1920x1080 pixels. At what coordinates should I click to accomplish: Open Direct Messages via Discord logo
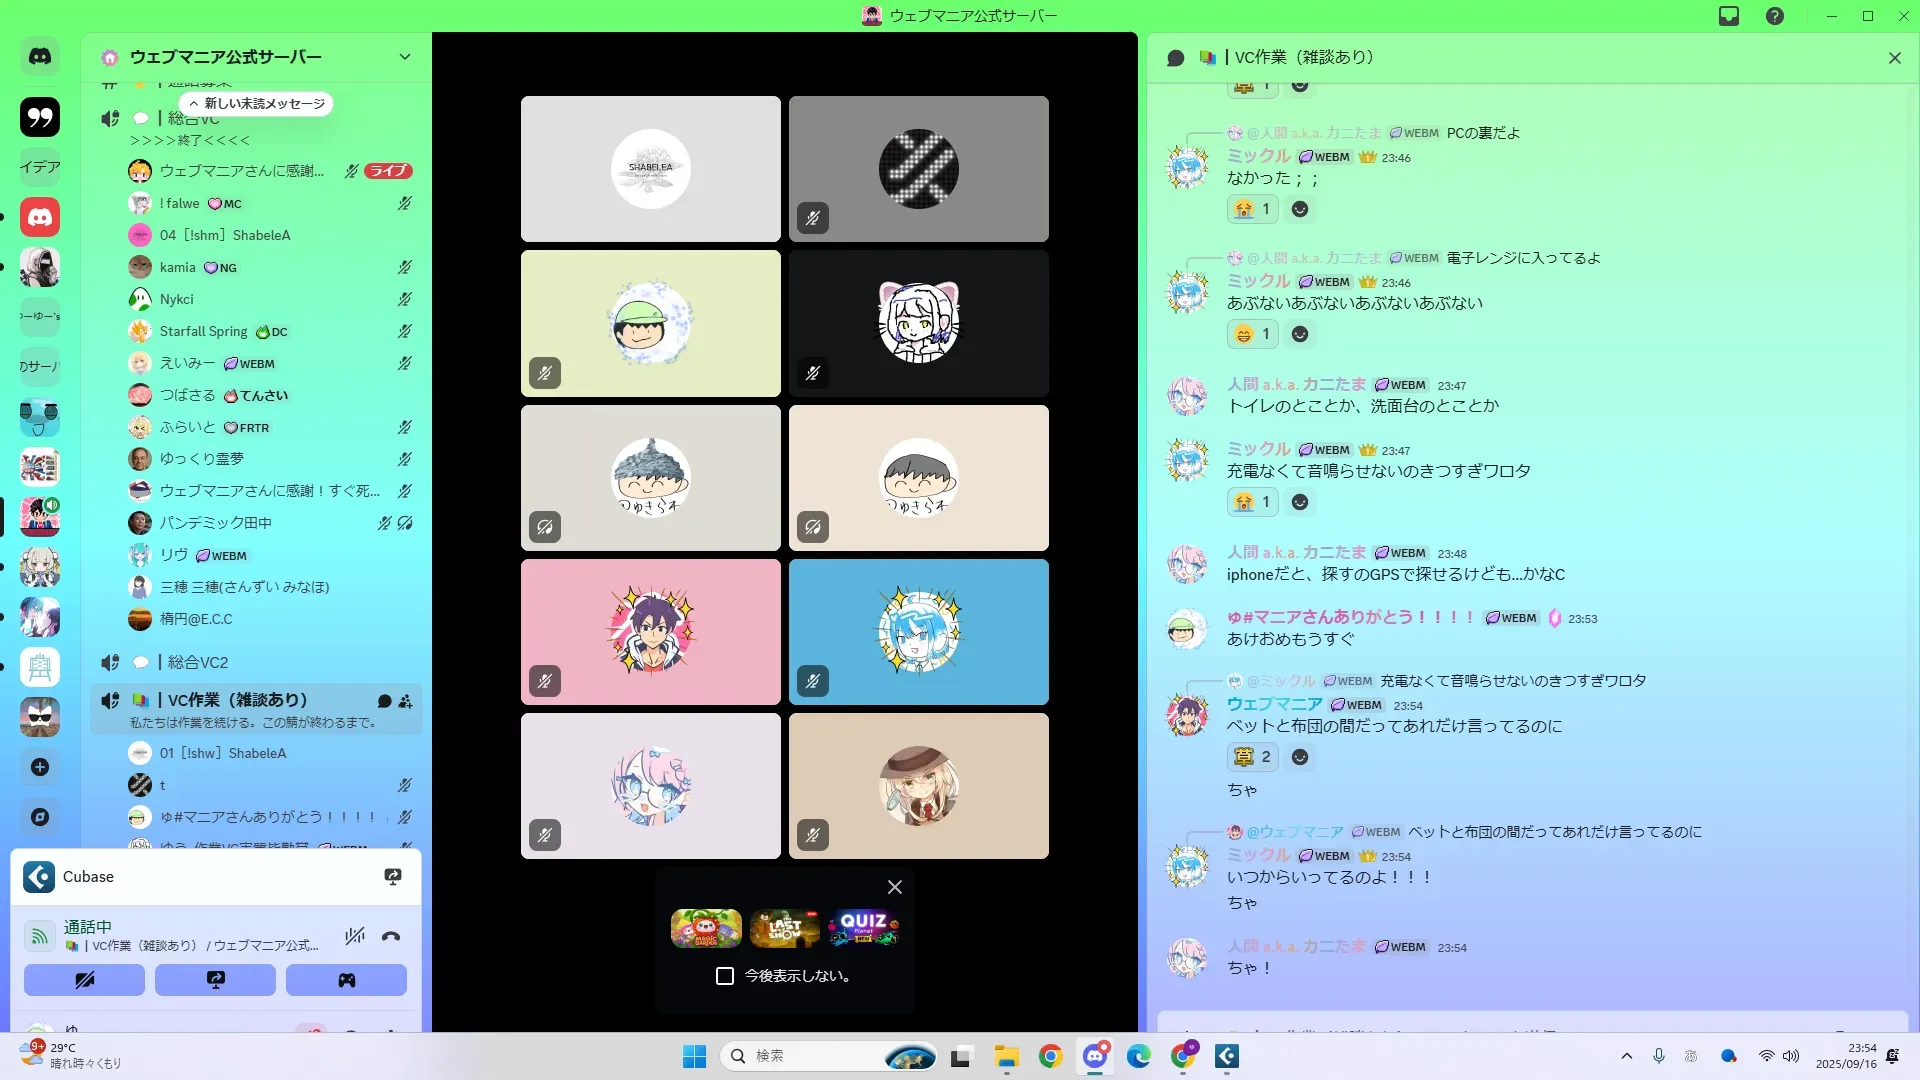(40, 57)
